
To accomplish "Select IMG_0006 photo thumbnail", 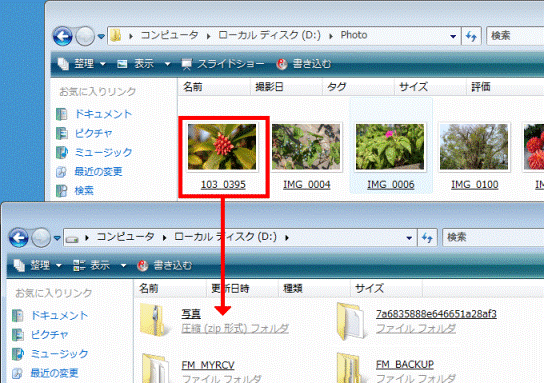I will (x=390, y=147).
